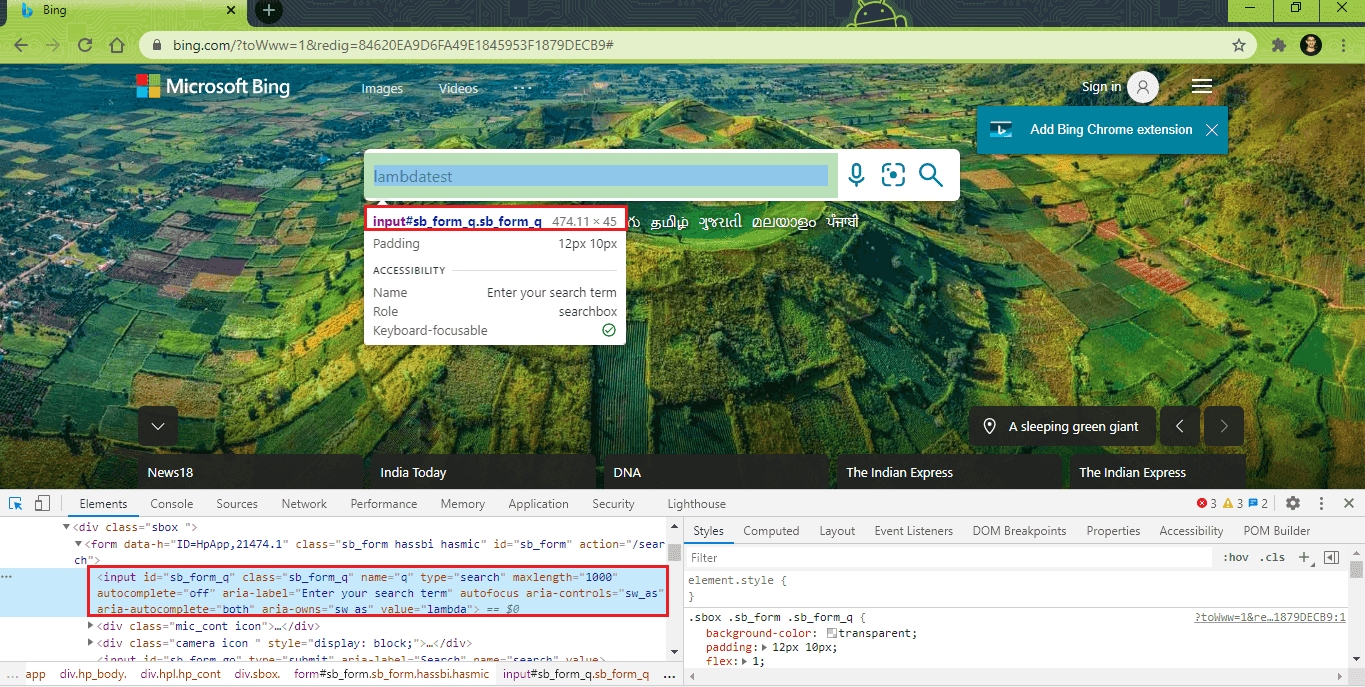The height and width of the screenshot is (687, 1365).
Task: Open Bing Images link
Action: [382, 88]
